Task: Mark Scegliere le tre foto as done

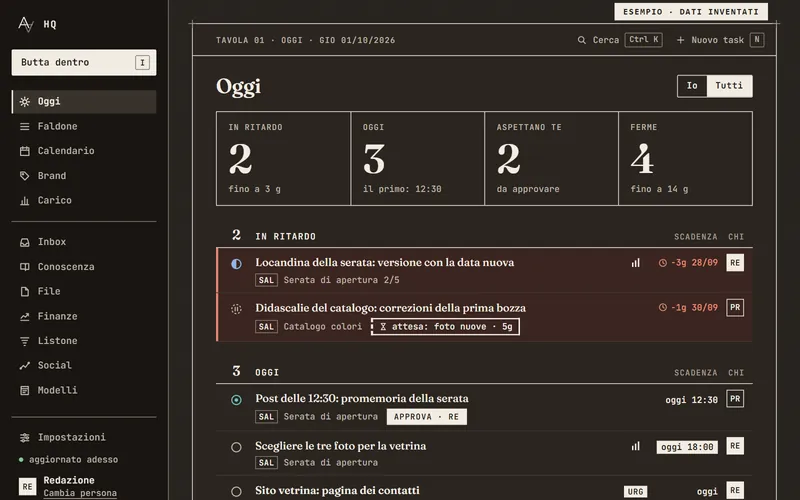Action: [x=236, y=447]
